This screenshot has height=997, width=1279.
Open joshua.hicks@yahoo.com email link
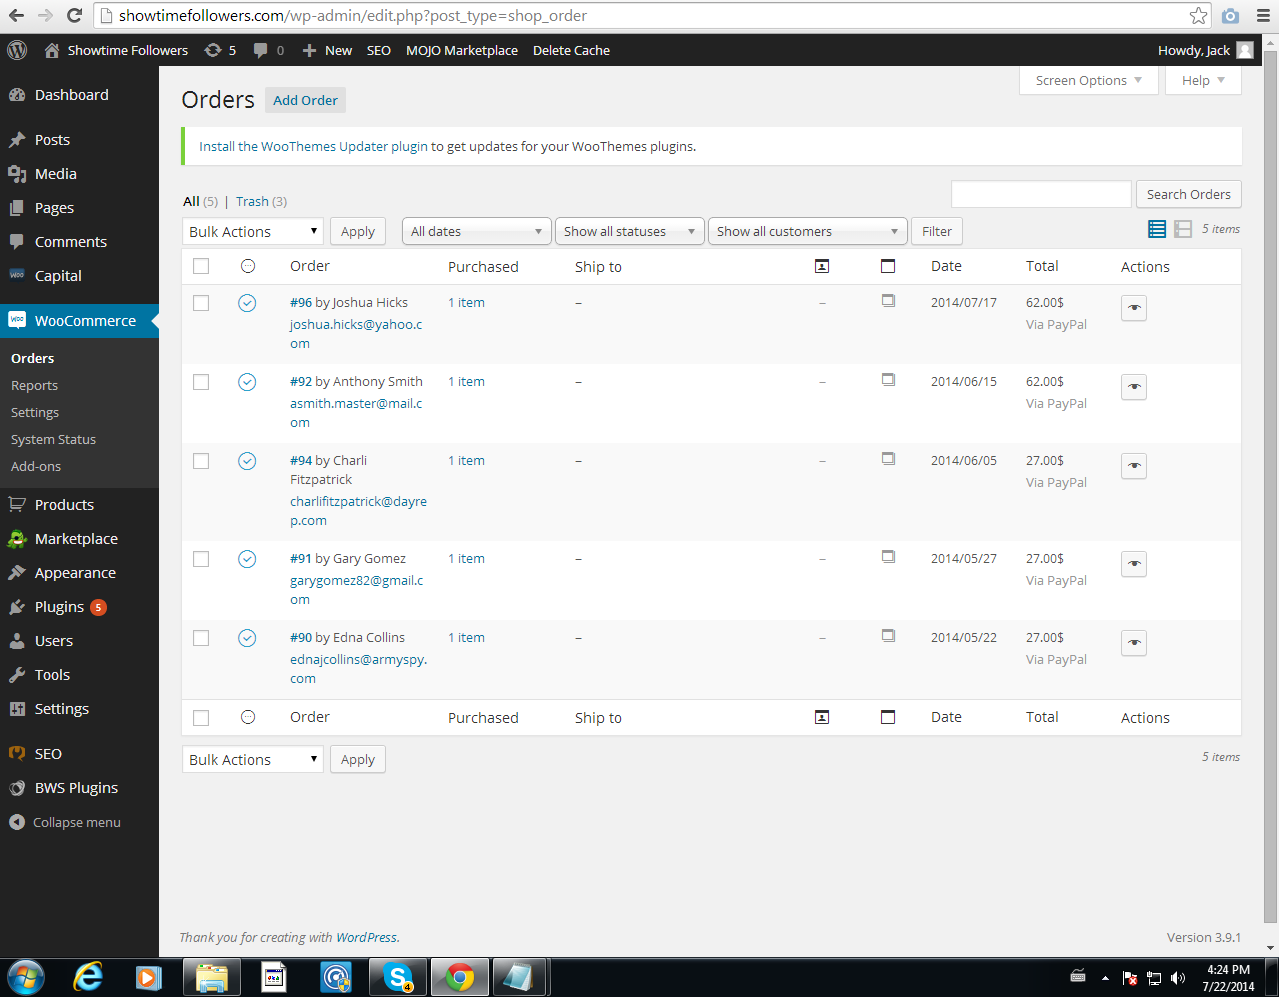[356, 334]
